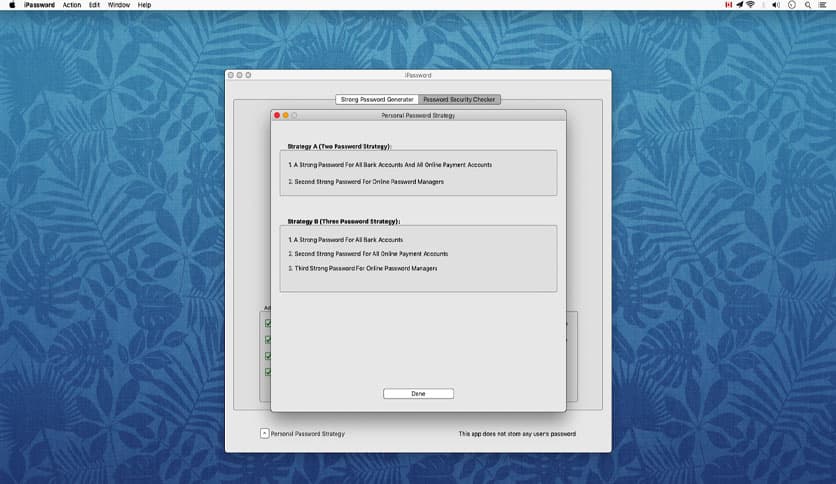Open the iPassword application menu

(39, 5)
